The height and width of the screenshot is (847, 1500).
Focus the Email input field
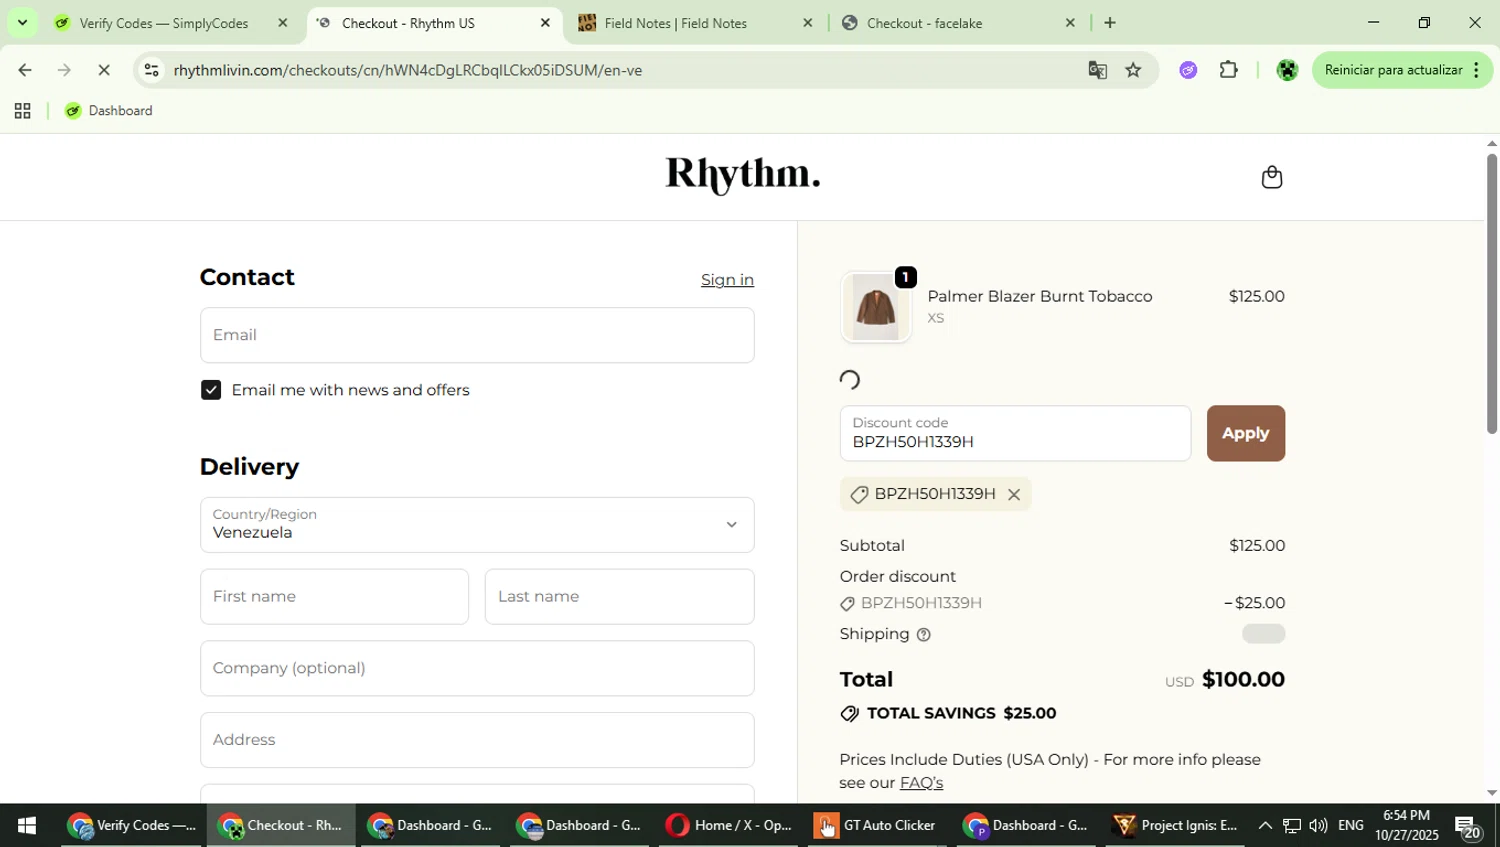tap(477, 335)
